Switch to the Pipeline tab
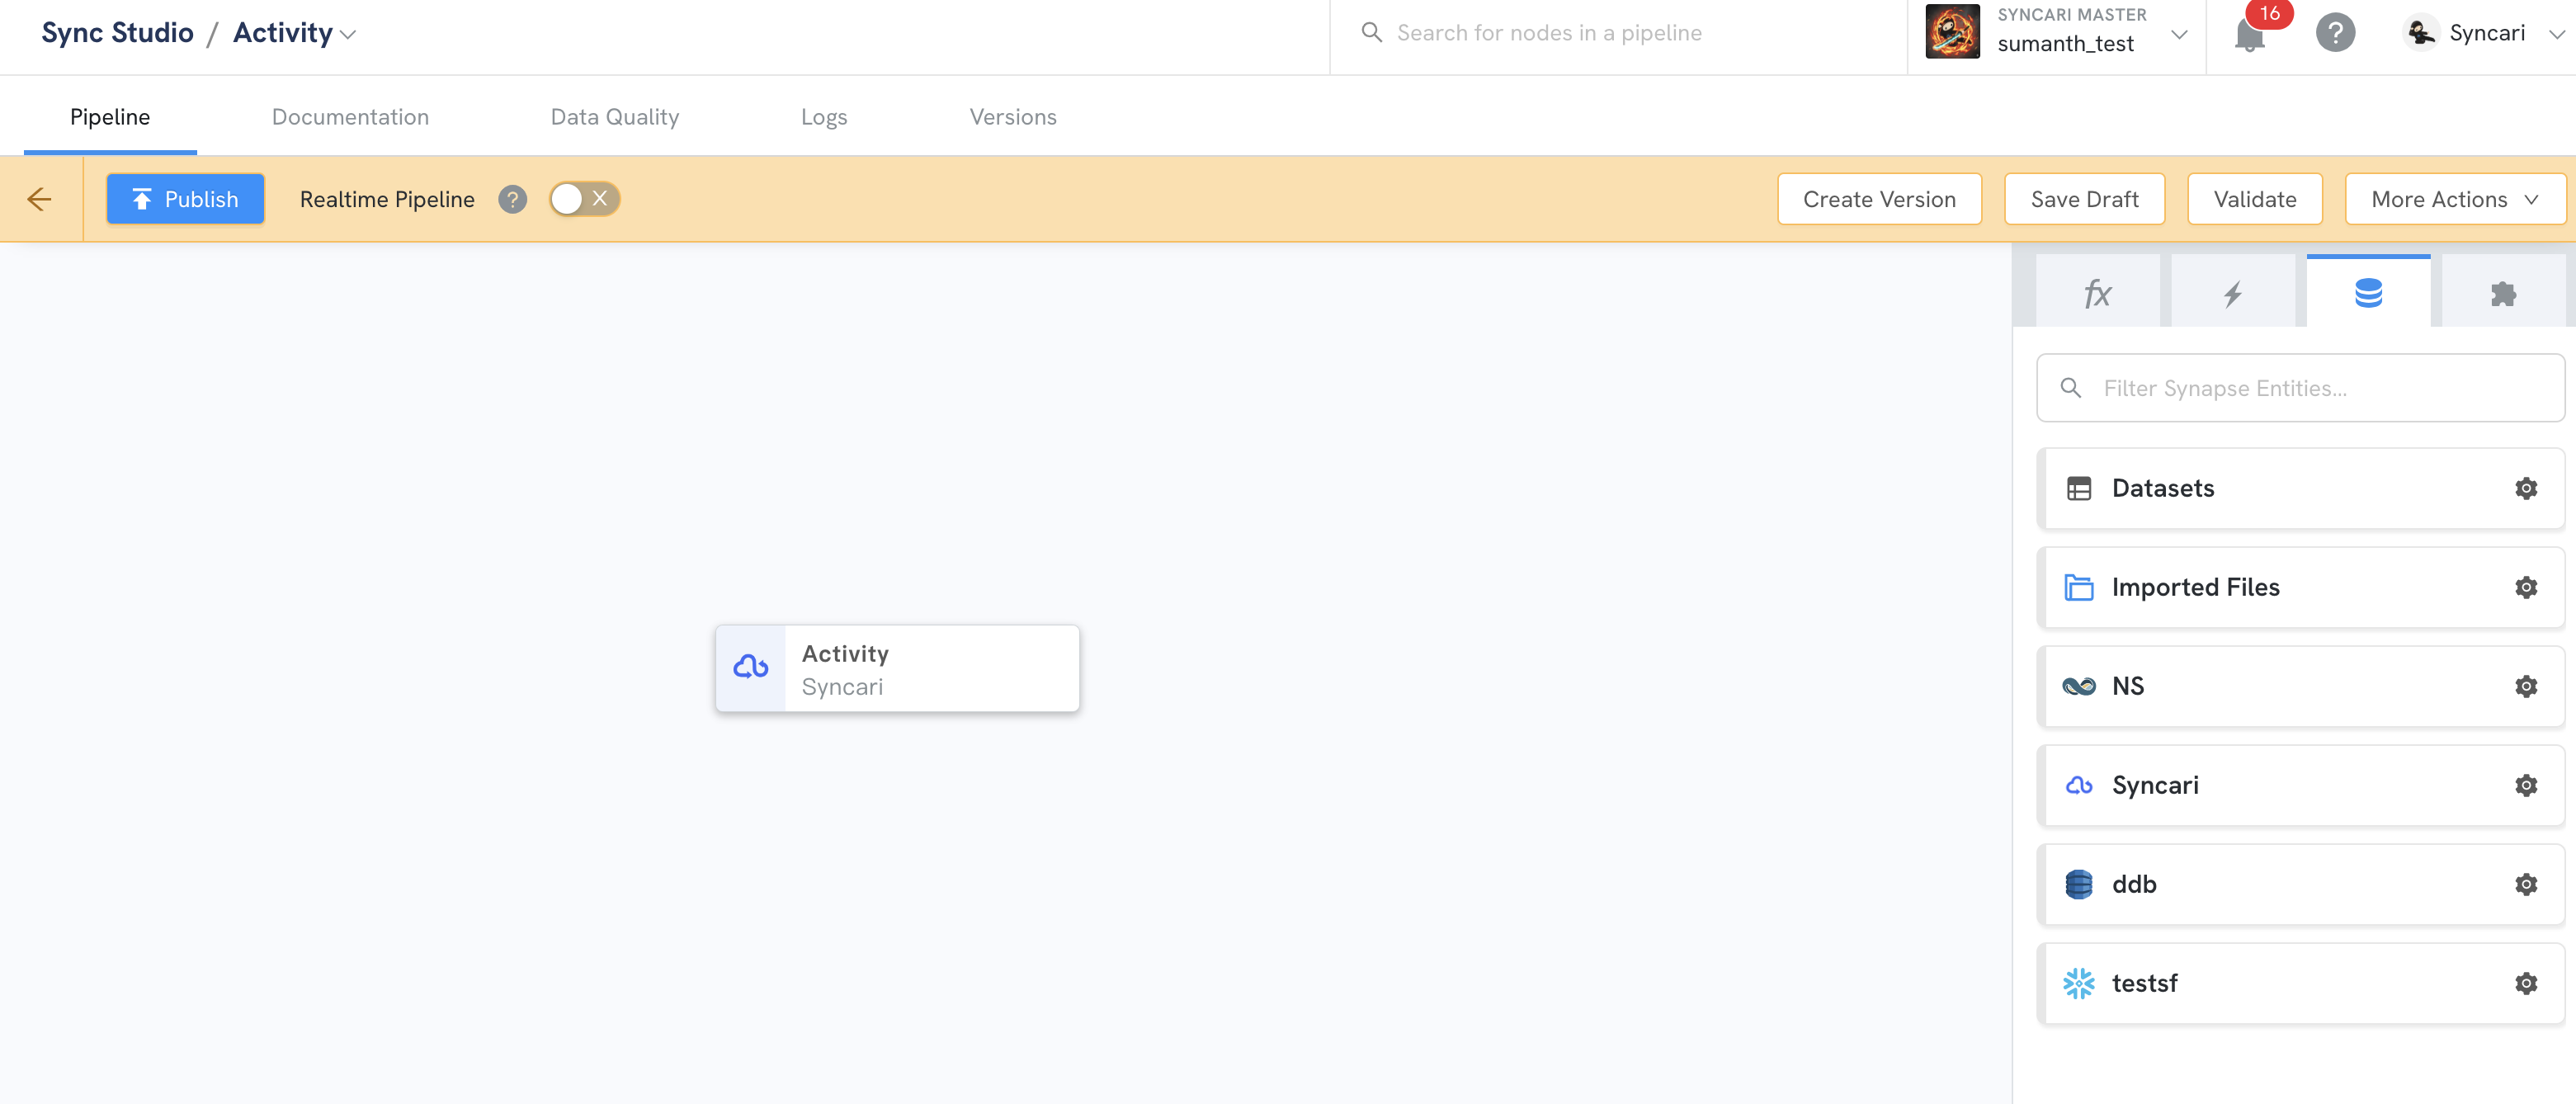This screenshot has width=2576, height=1104. coord(110,117)
